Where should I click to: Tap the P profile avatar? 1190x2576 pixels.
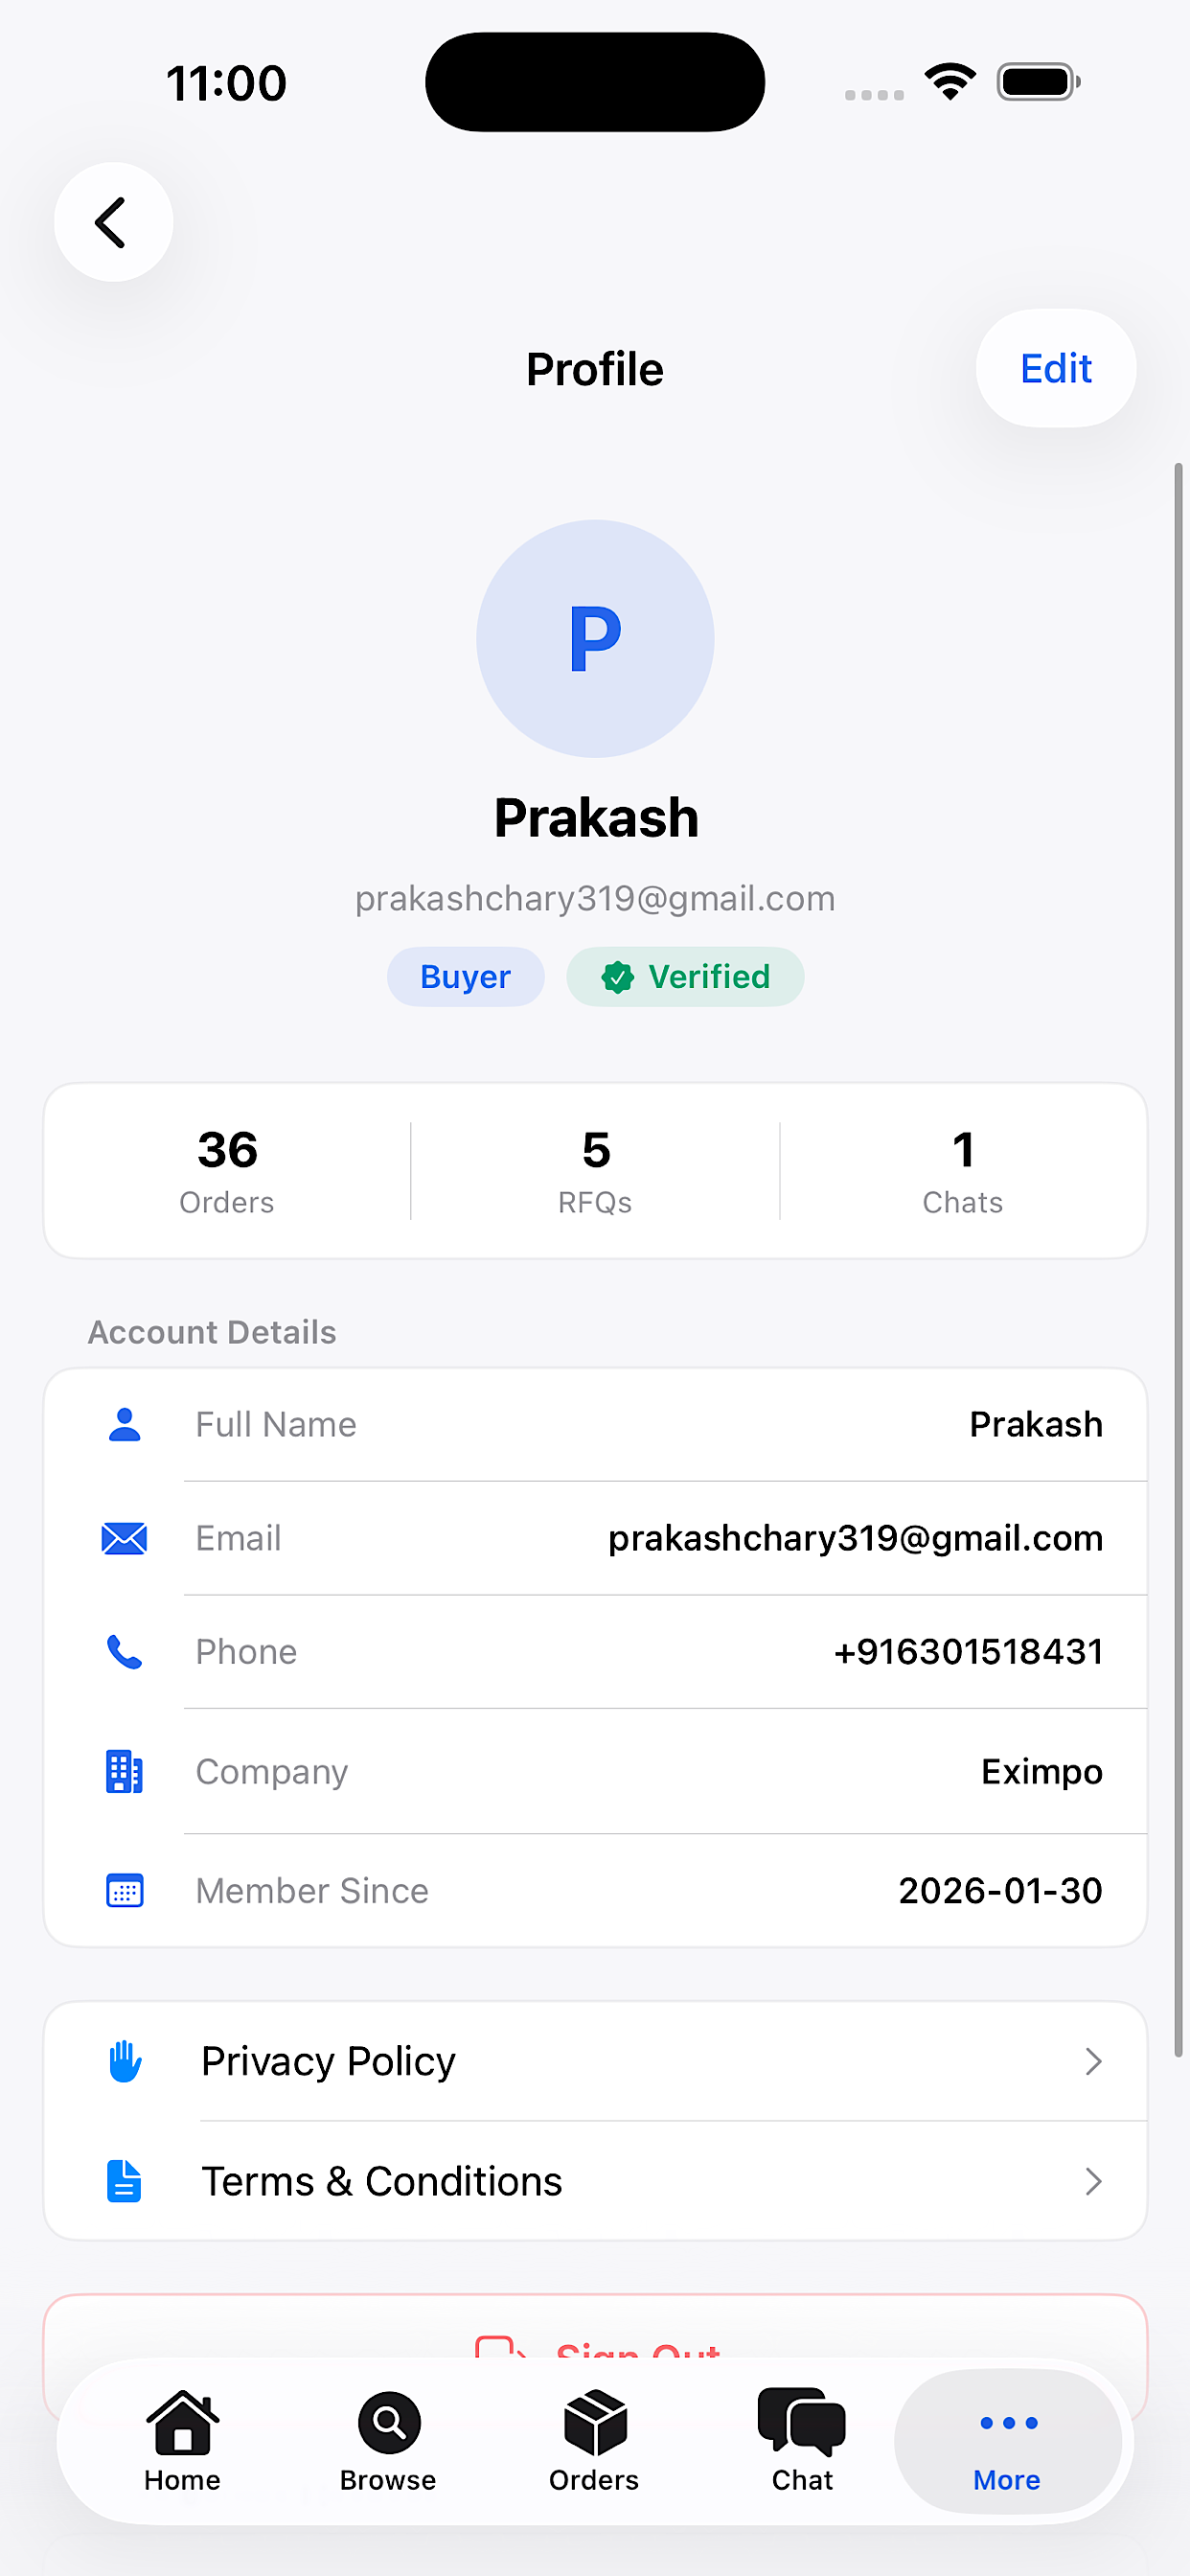[x=595, y=638]
